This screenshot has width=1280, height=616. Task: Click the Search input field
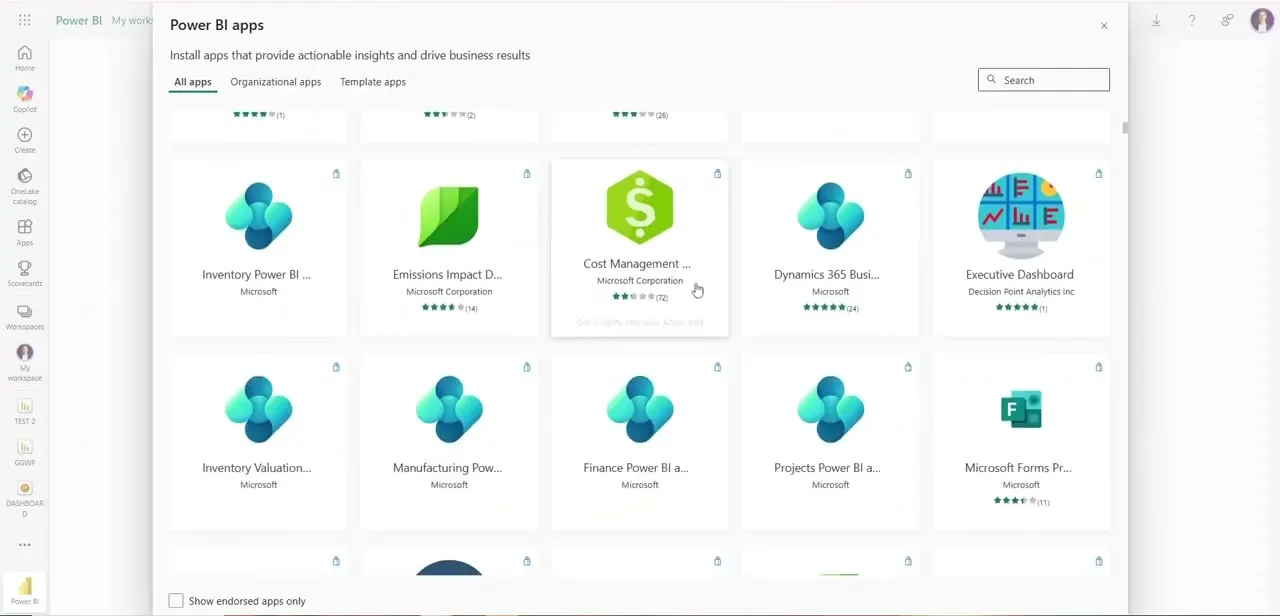tap(1044, 80)
